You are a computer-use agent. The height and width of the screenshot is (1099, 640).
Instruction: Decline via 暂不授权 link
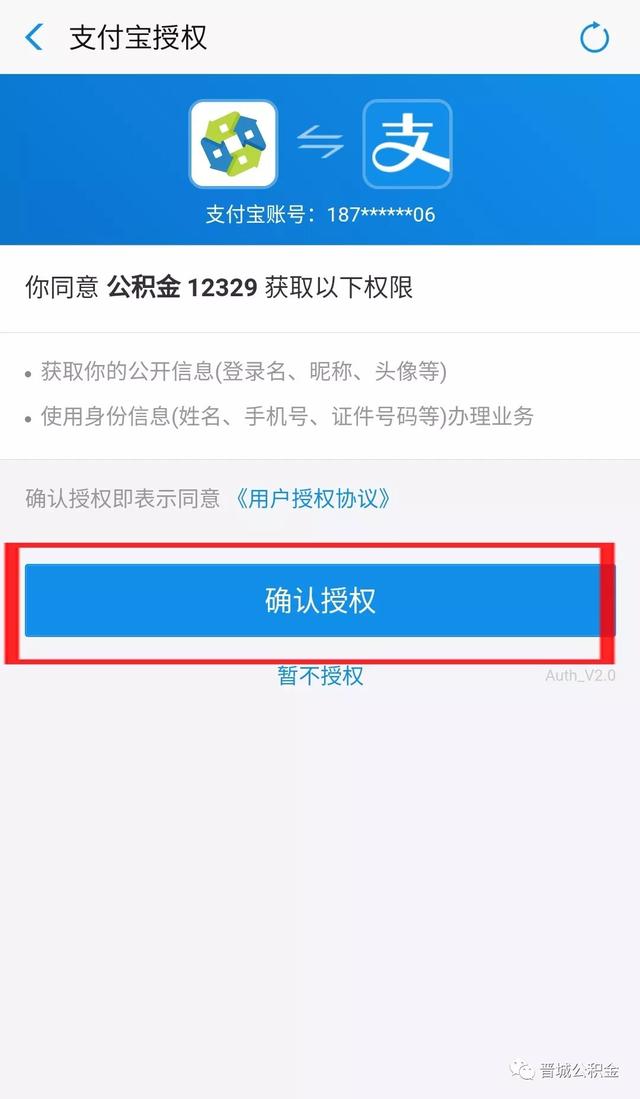point(320,676)
